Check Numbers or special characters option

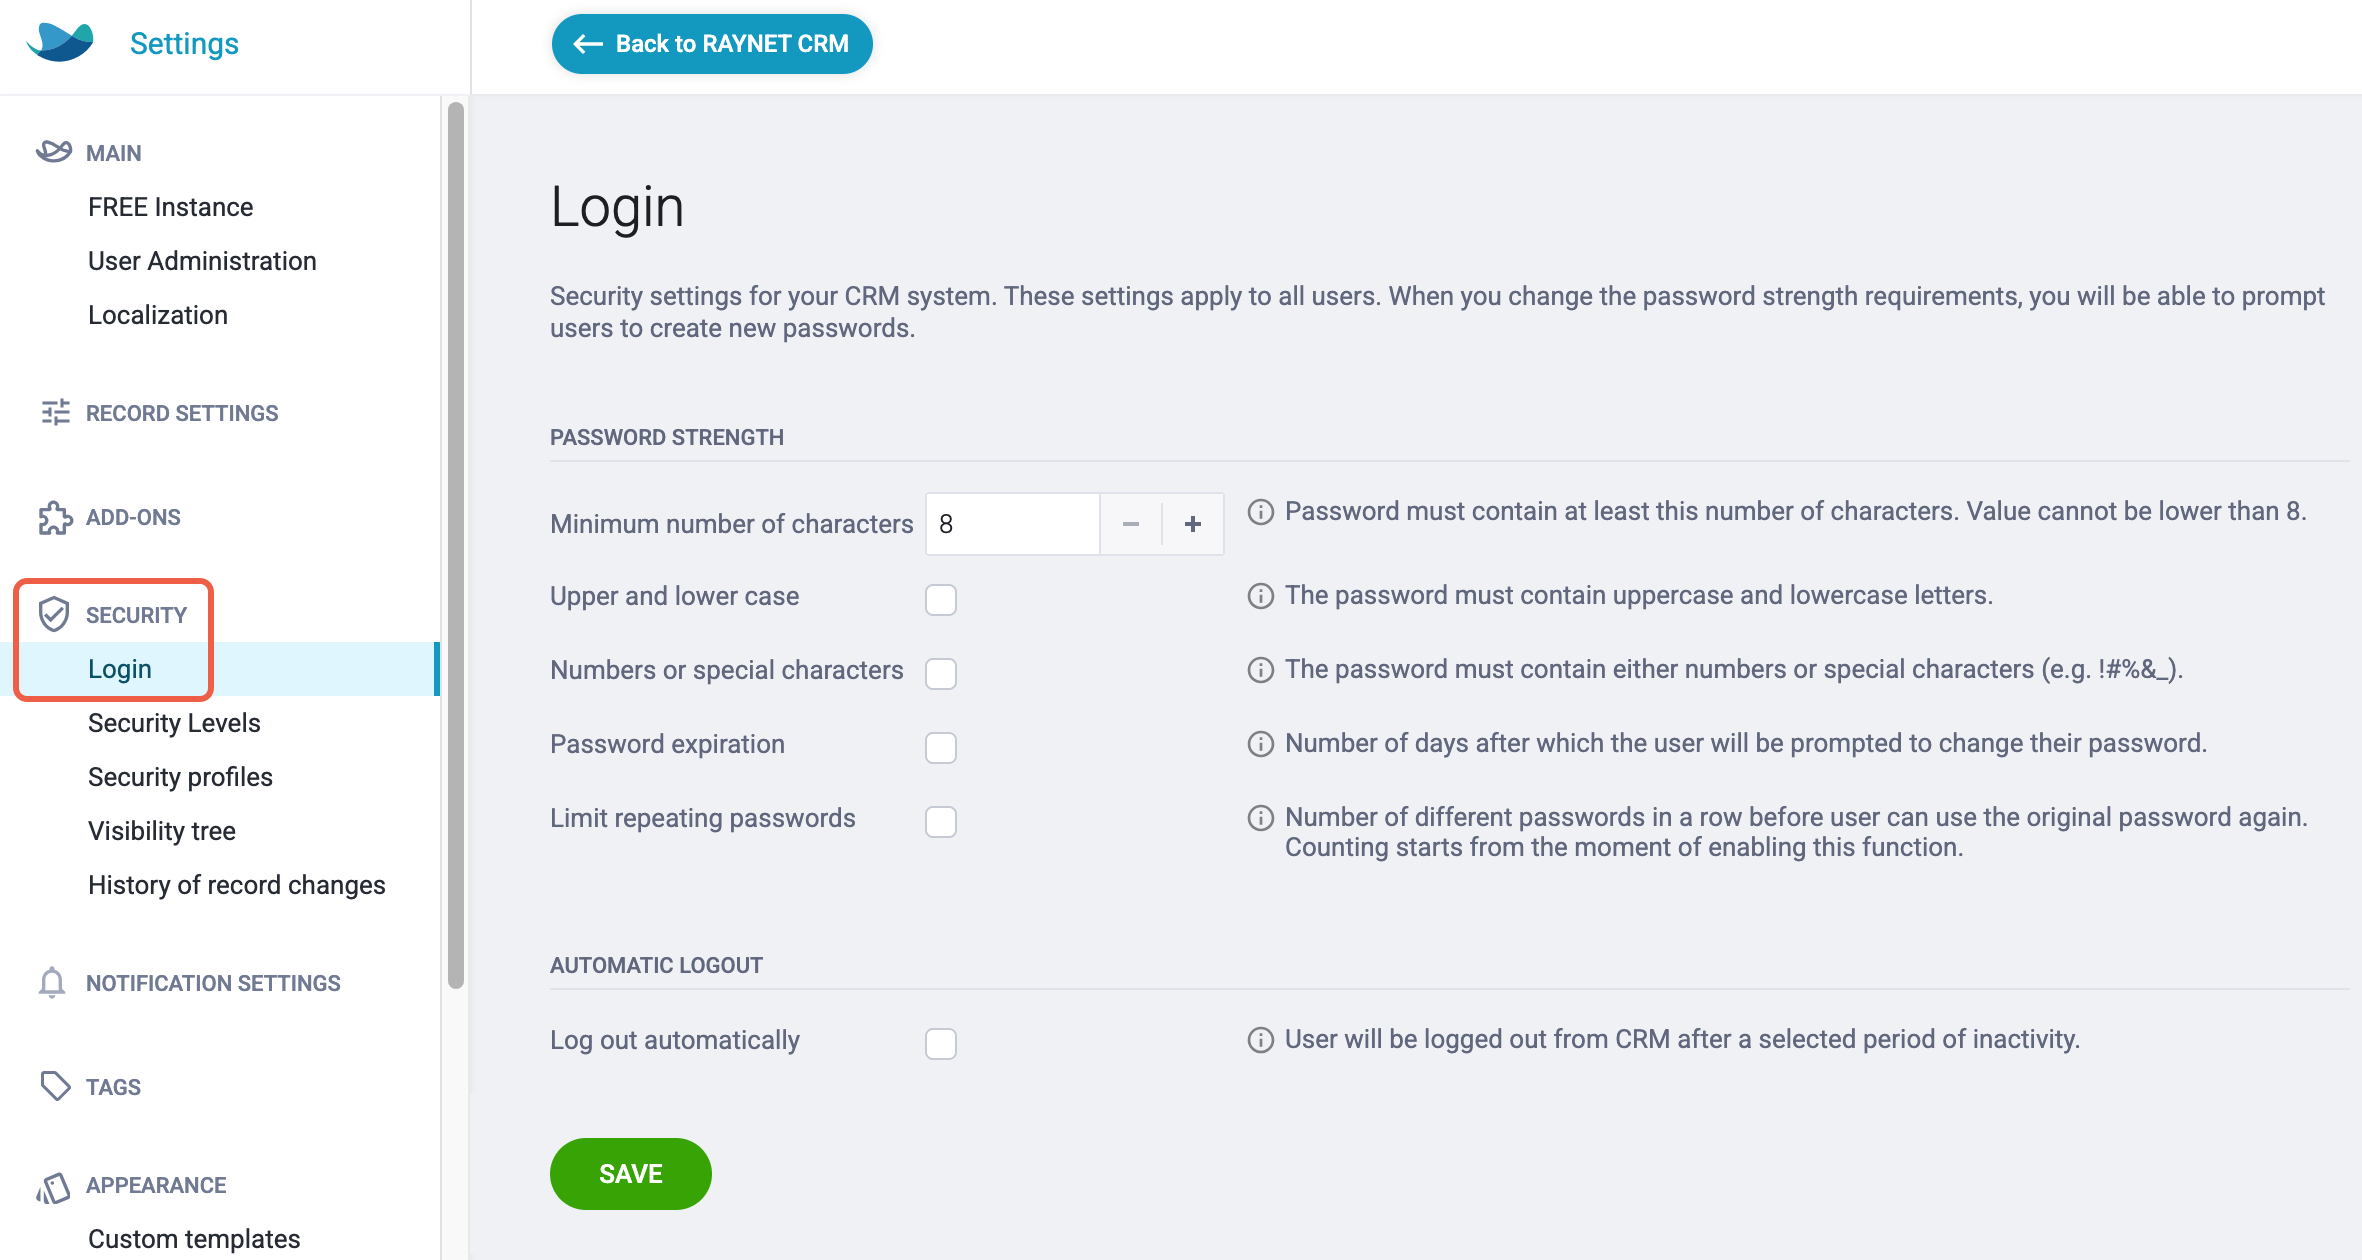point(941,673)
